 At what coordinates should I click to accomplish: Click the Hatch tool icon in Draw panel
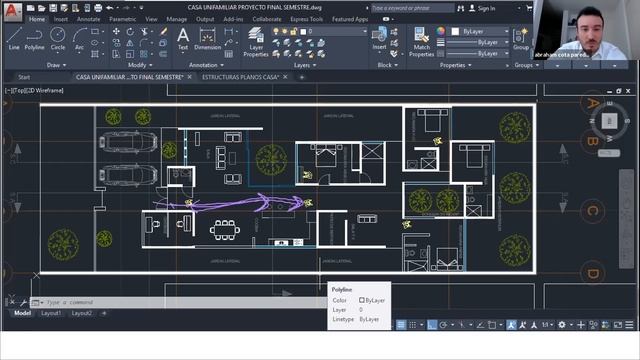(95, 54)
